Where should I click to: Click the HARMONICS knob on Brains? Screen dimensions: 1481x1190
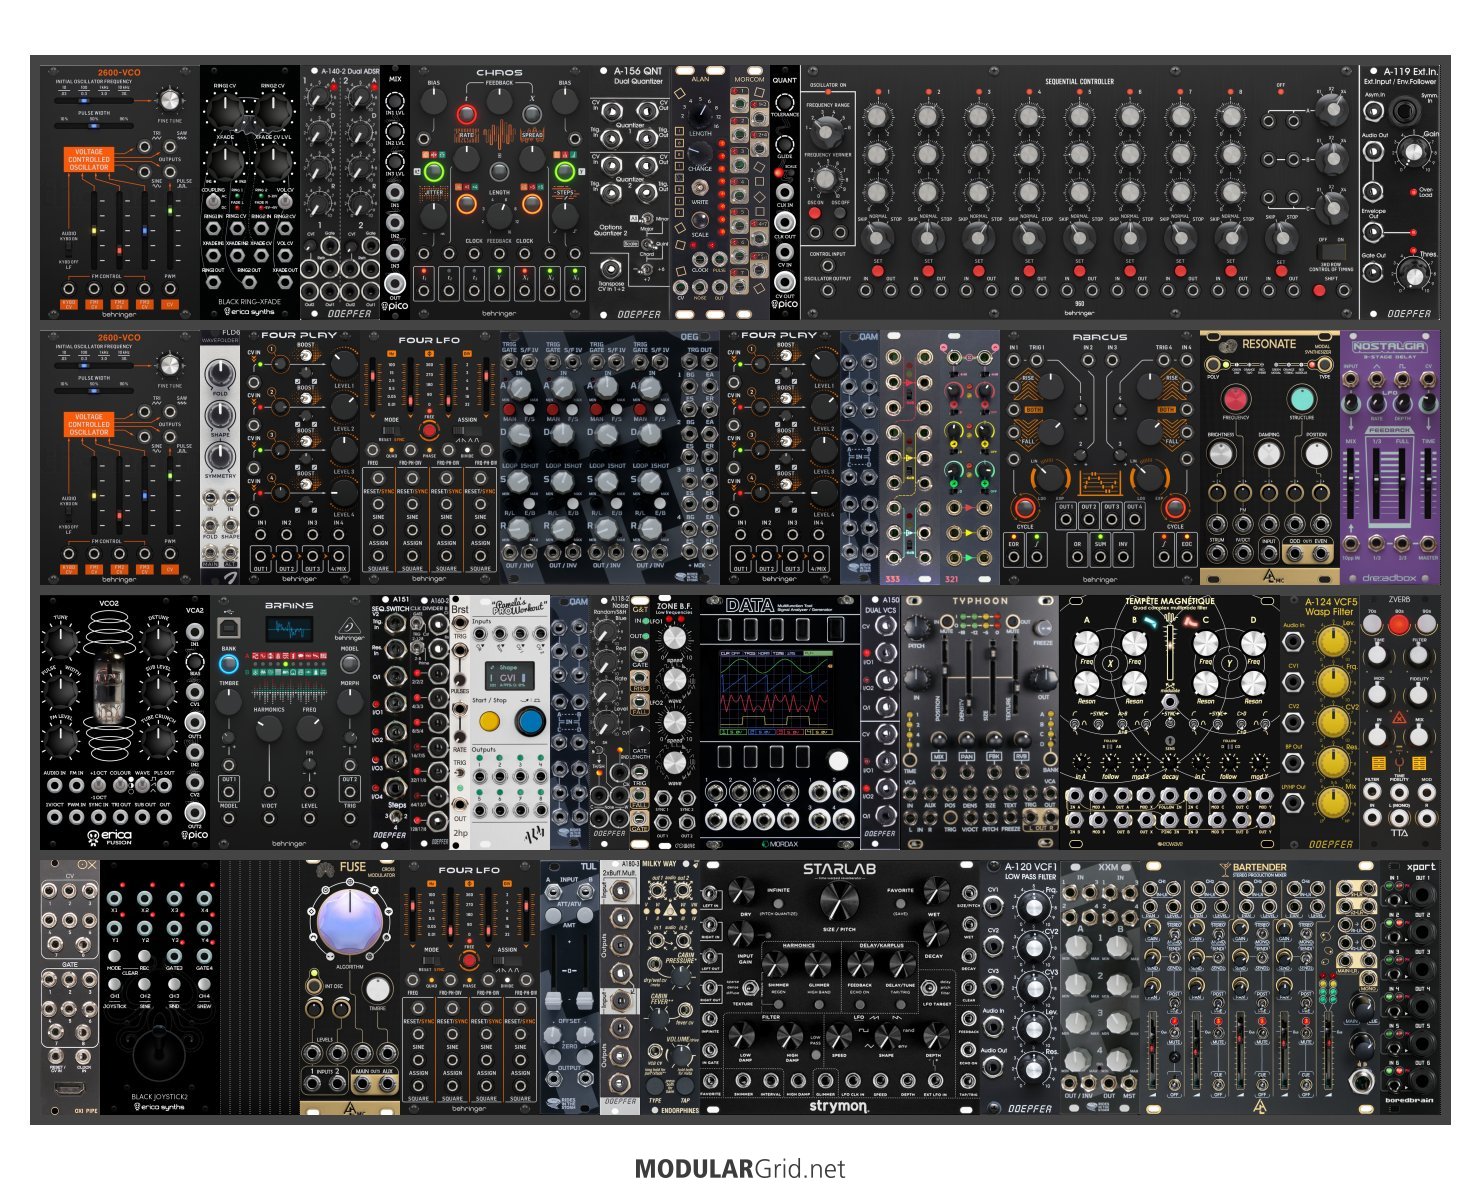tap(269, 729)
